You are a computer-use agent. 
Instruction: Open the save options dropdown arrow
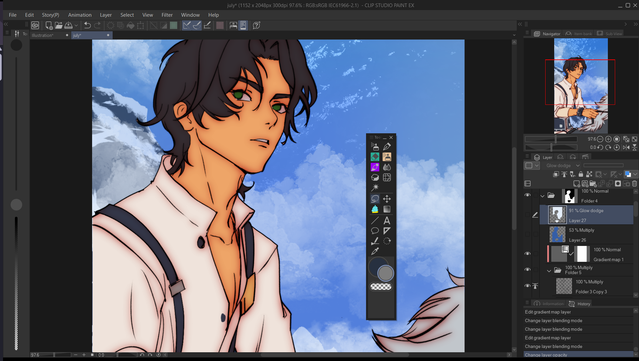tap(76, 26)
